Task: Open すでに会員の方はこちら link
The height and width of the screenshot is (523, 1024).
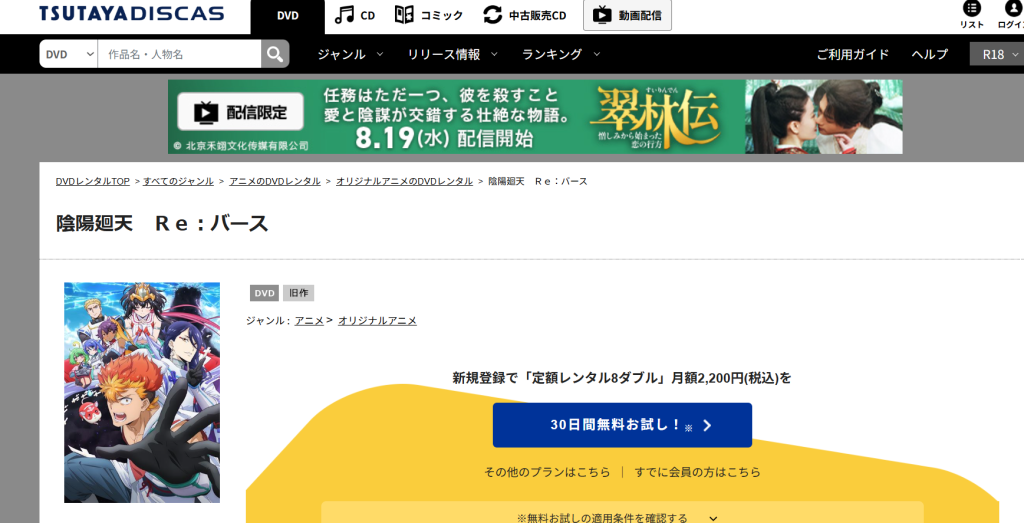Action: pos(697,472)
